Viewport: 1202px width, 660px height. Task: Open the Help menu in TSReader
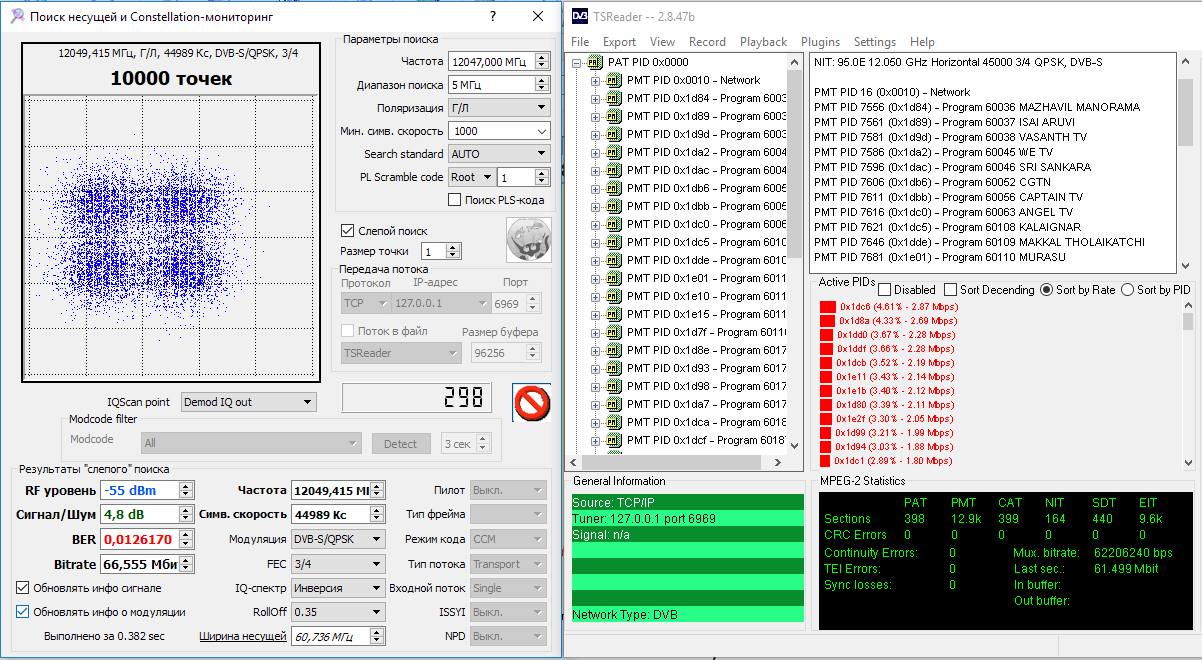click(923, 42)
